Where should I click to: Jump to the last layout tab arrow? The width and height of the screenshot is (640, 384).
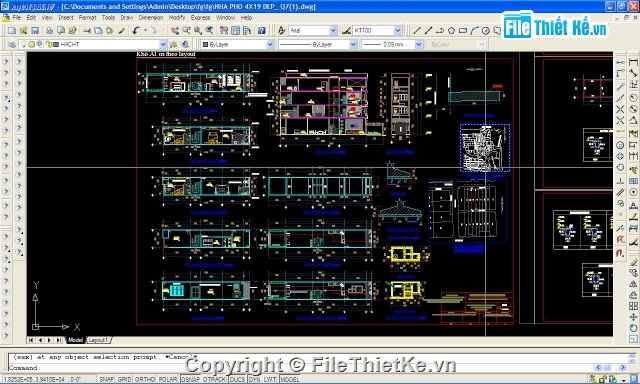(58, 340)
